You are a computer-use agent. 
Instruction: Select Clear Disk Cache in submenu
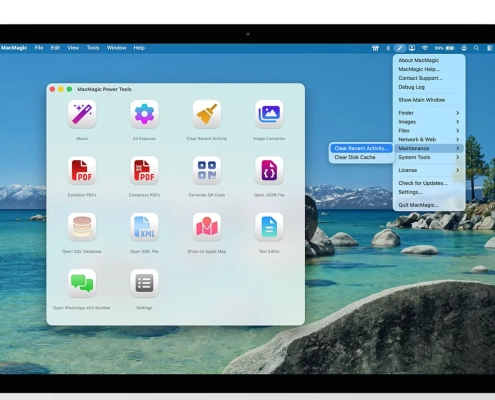tap(361, 157)
